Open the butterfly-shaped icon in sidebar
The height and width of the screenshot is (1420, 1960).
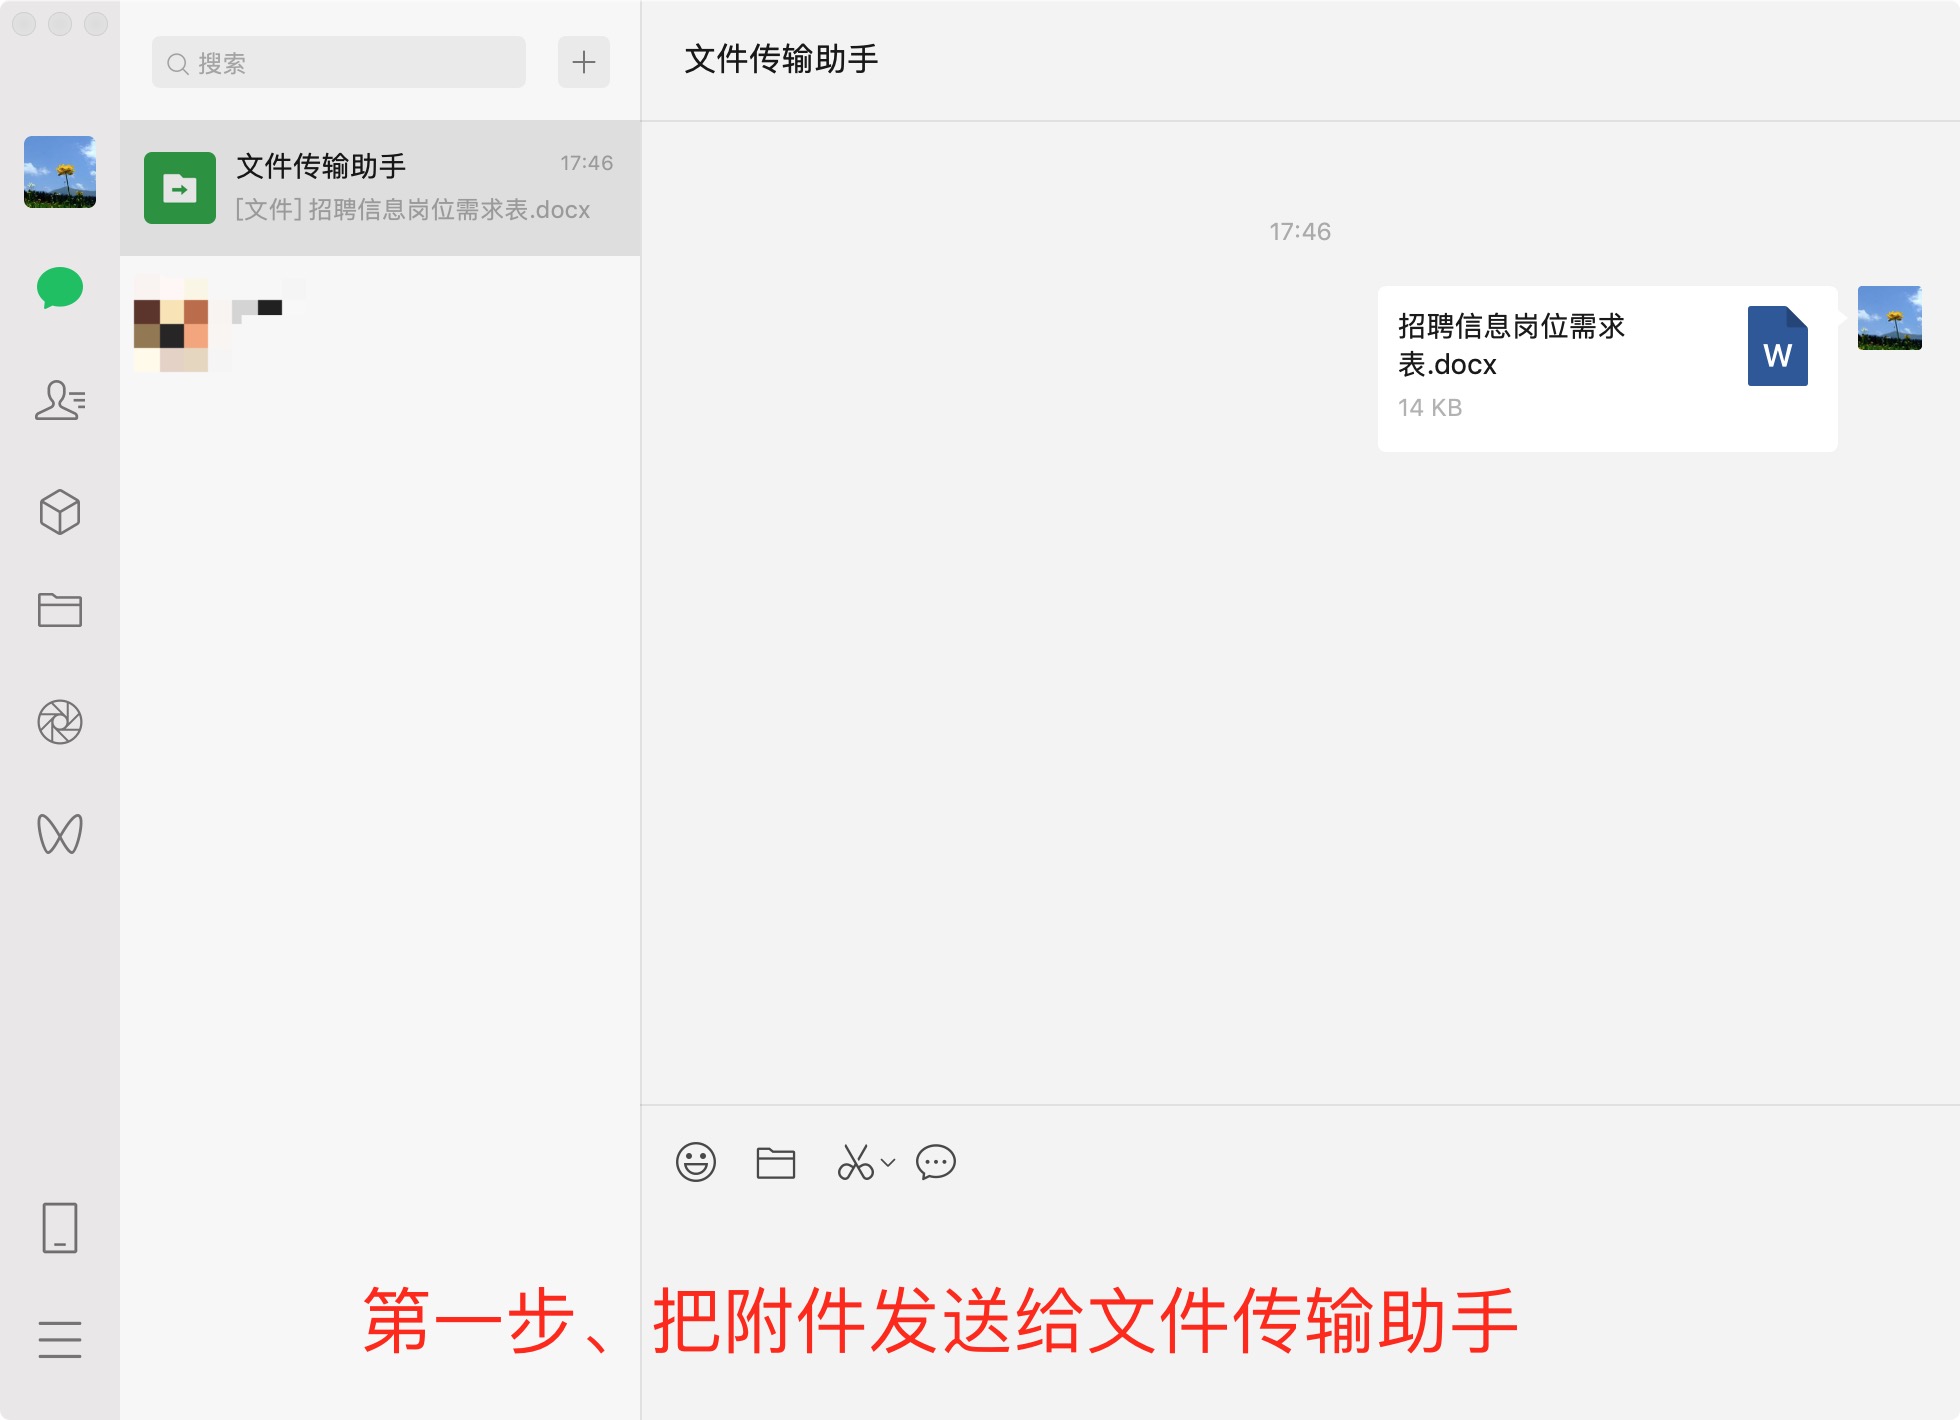[60, 833]
